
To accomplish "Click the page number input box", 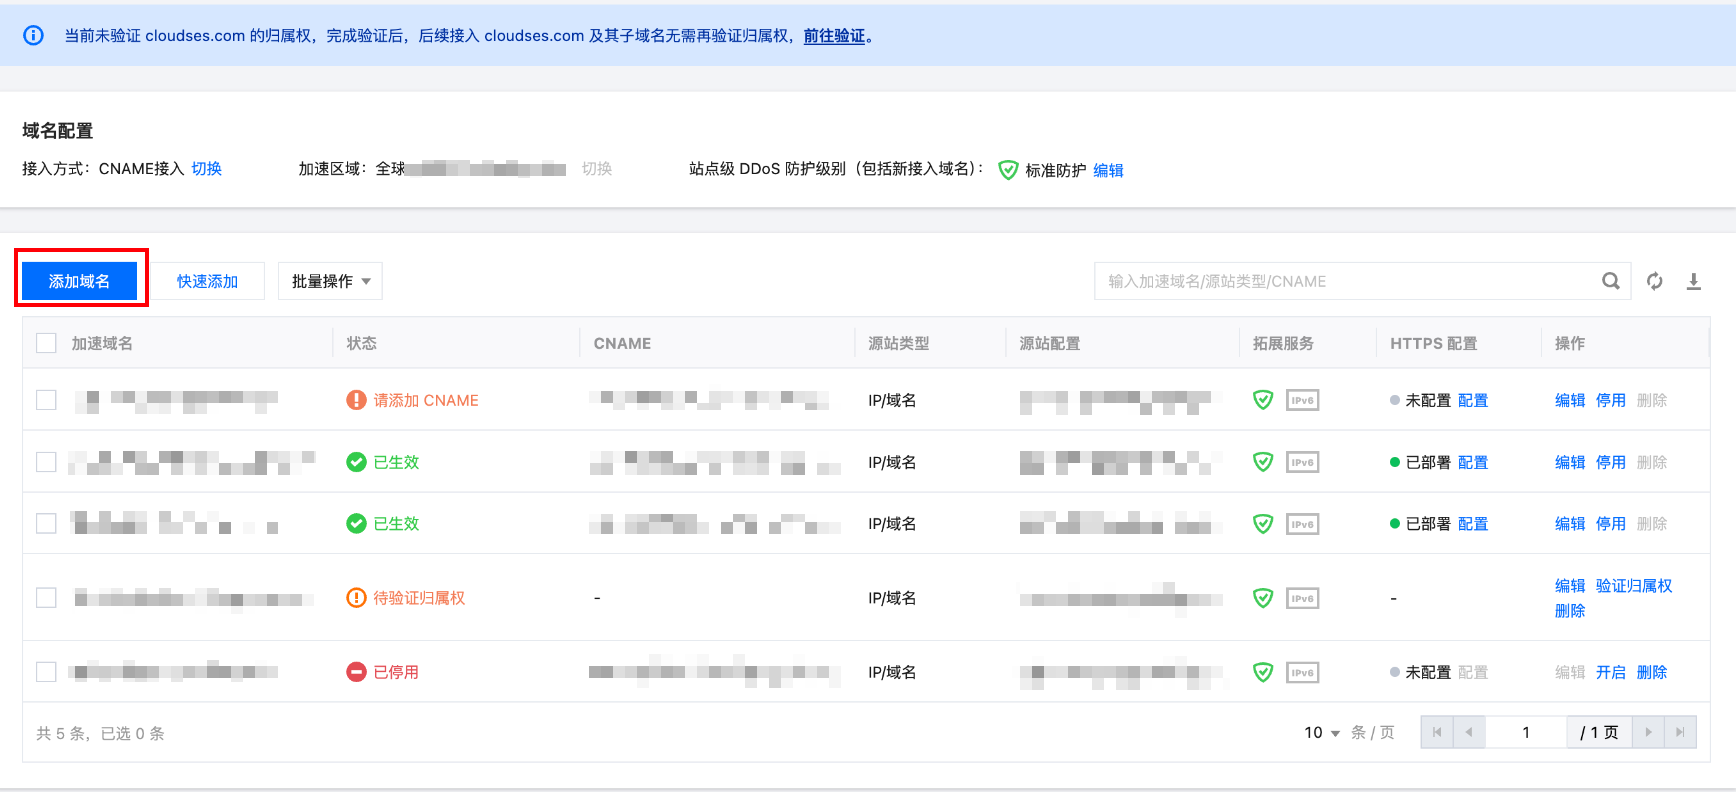I will coord(1526,732).
